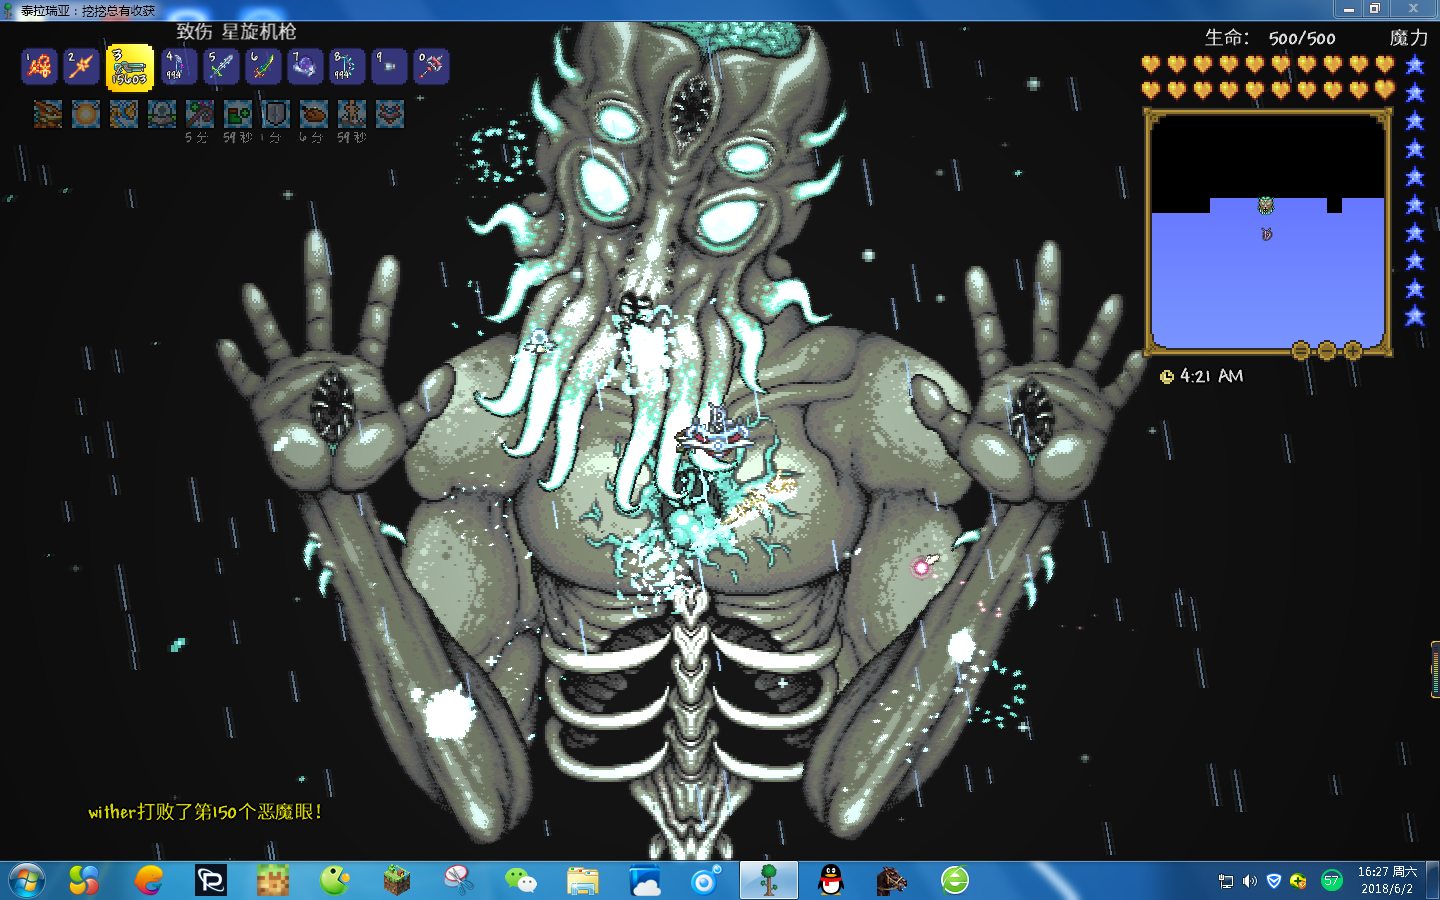Viewport: 1440px width, 900px height.
Task: Open File Explorer folder in taskbar
Action: pyautogui.click(x=583, y=881)
